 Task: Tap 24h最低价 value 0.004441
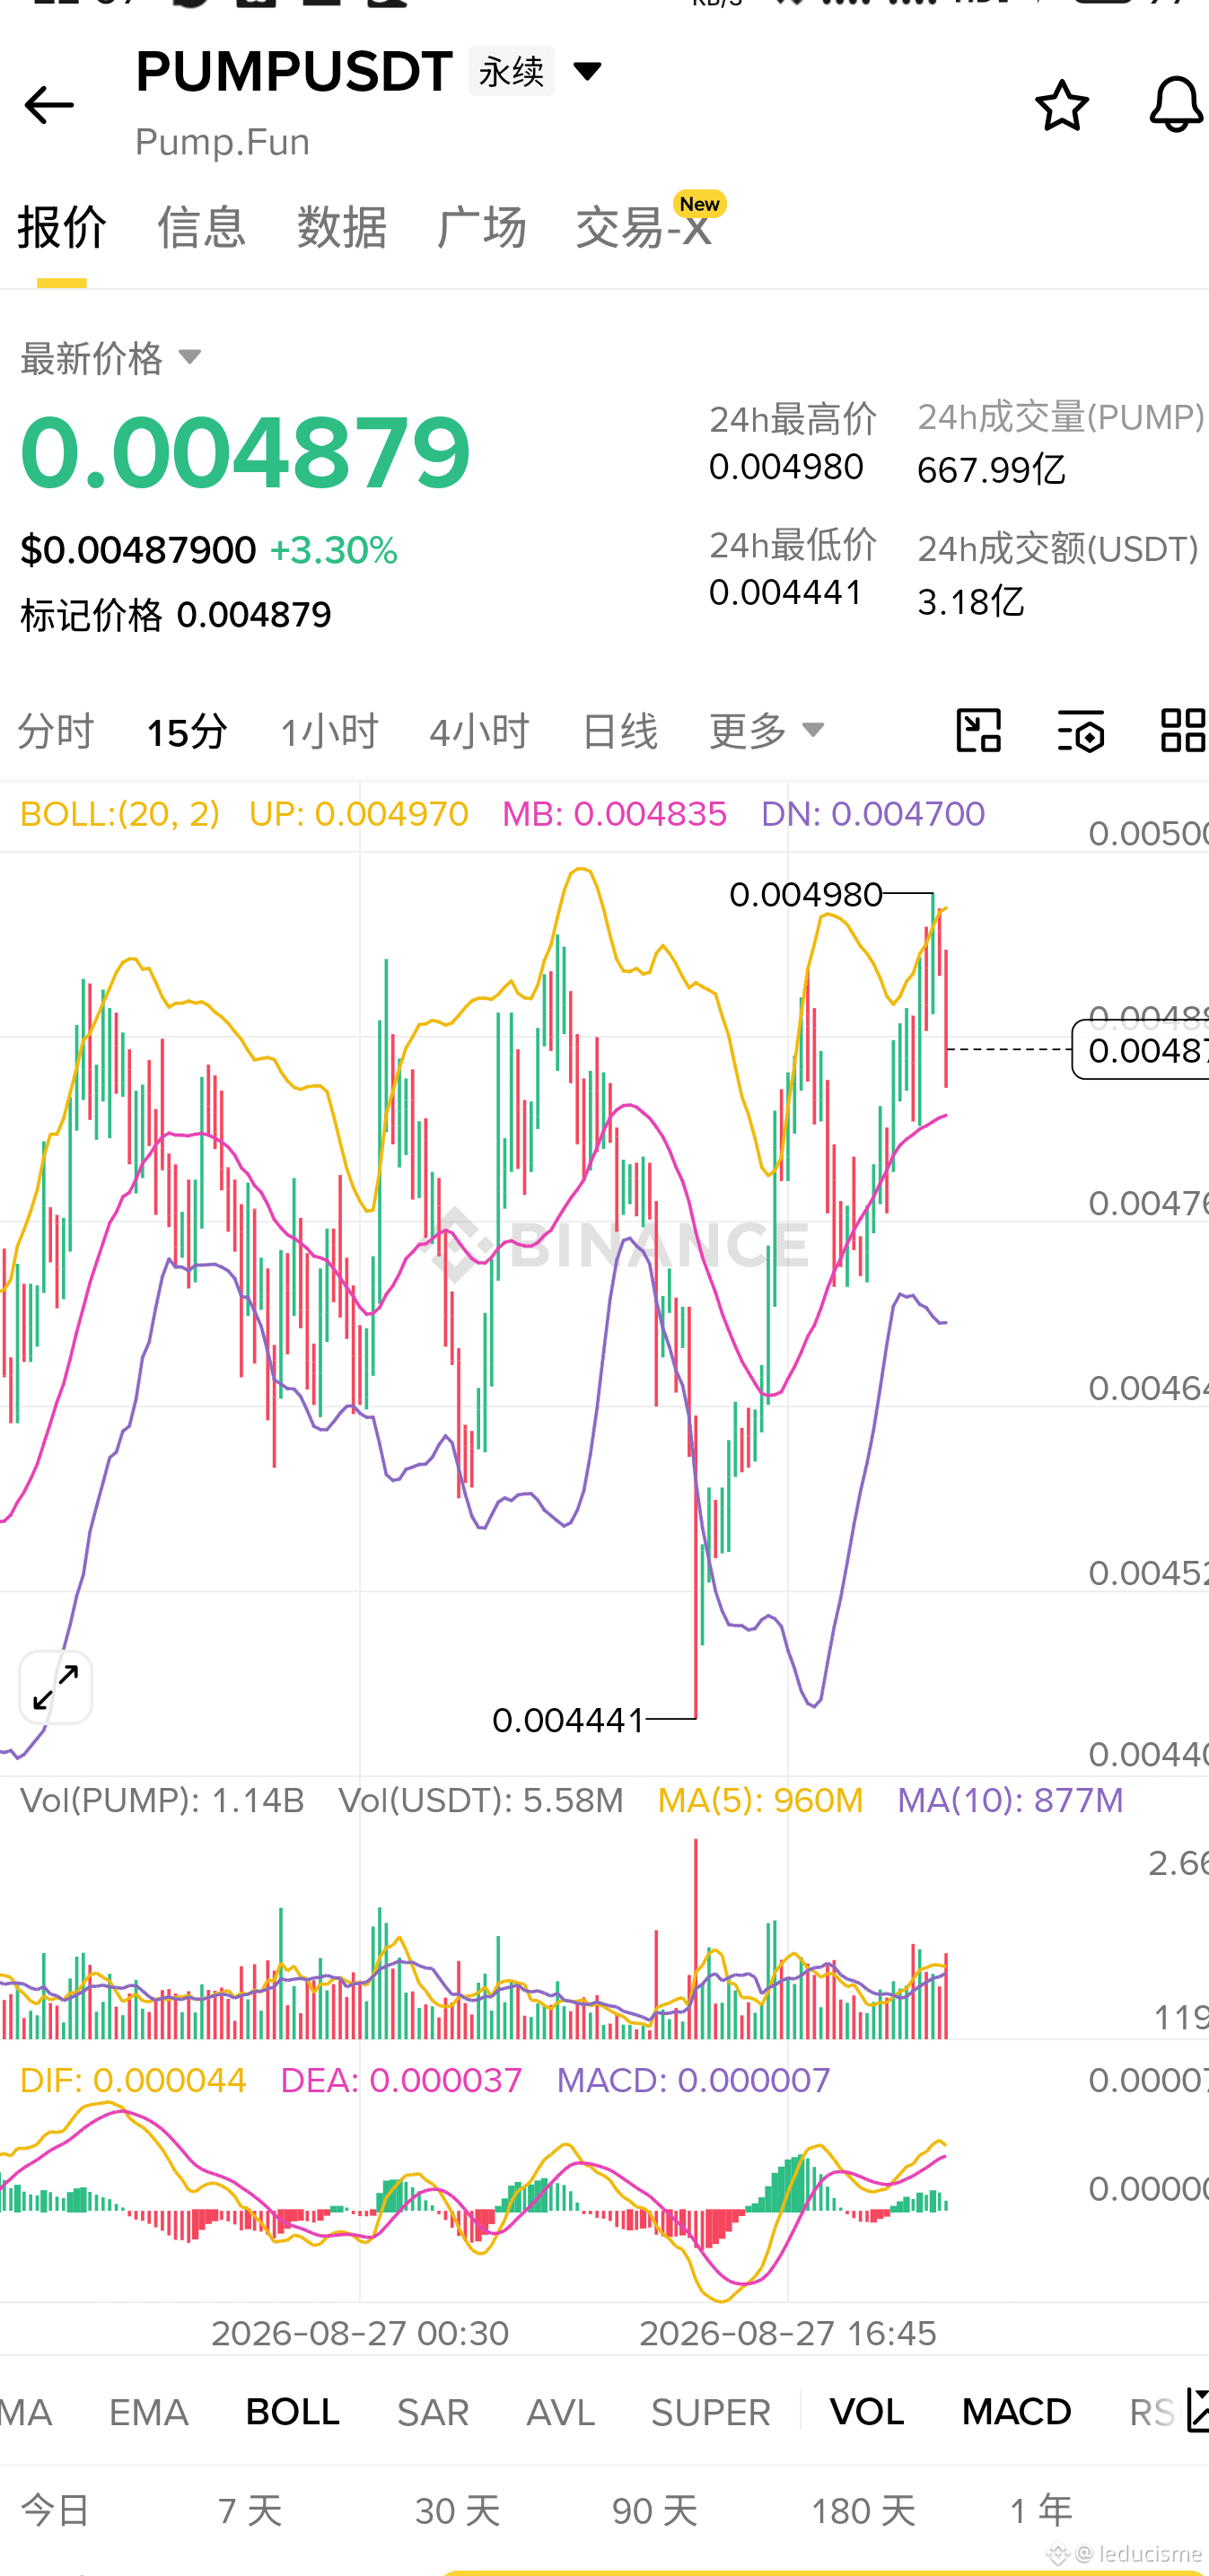[786, 592]
